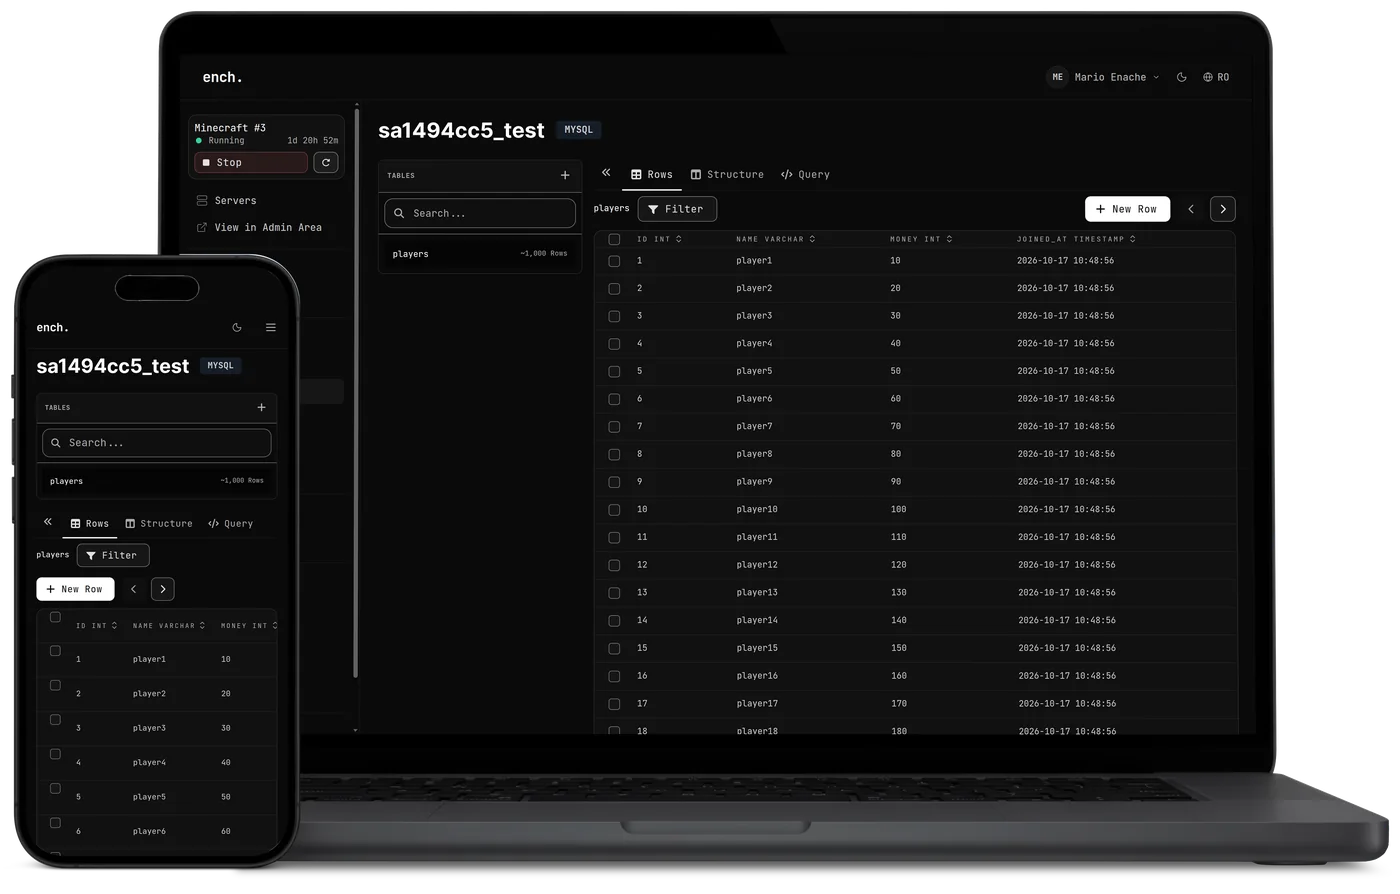
Task: Stop the Minecraft #3 server
Action: (250, 162)
